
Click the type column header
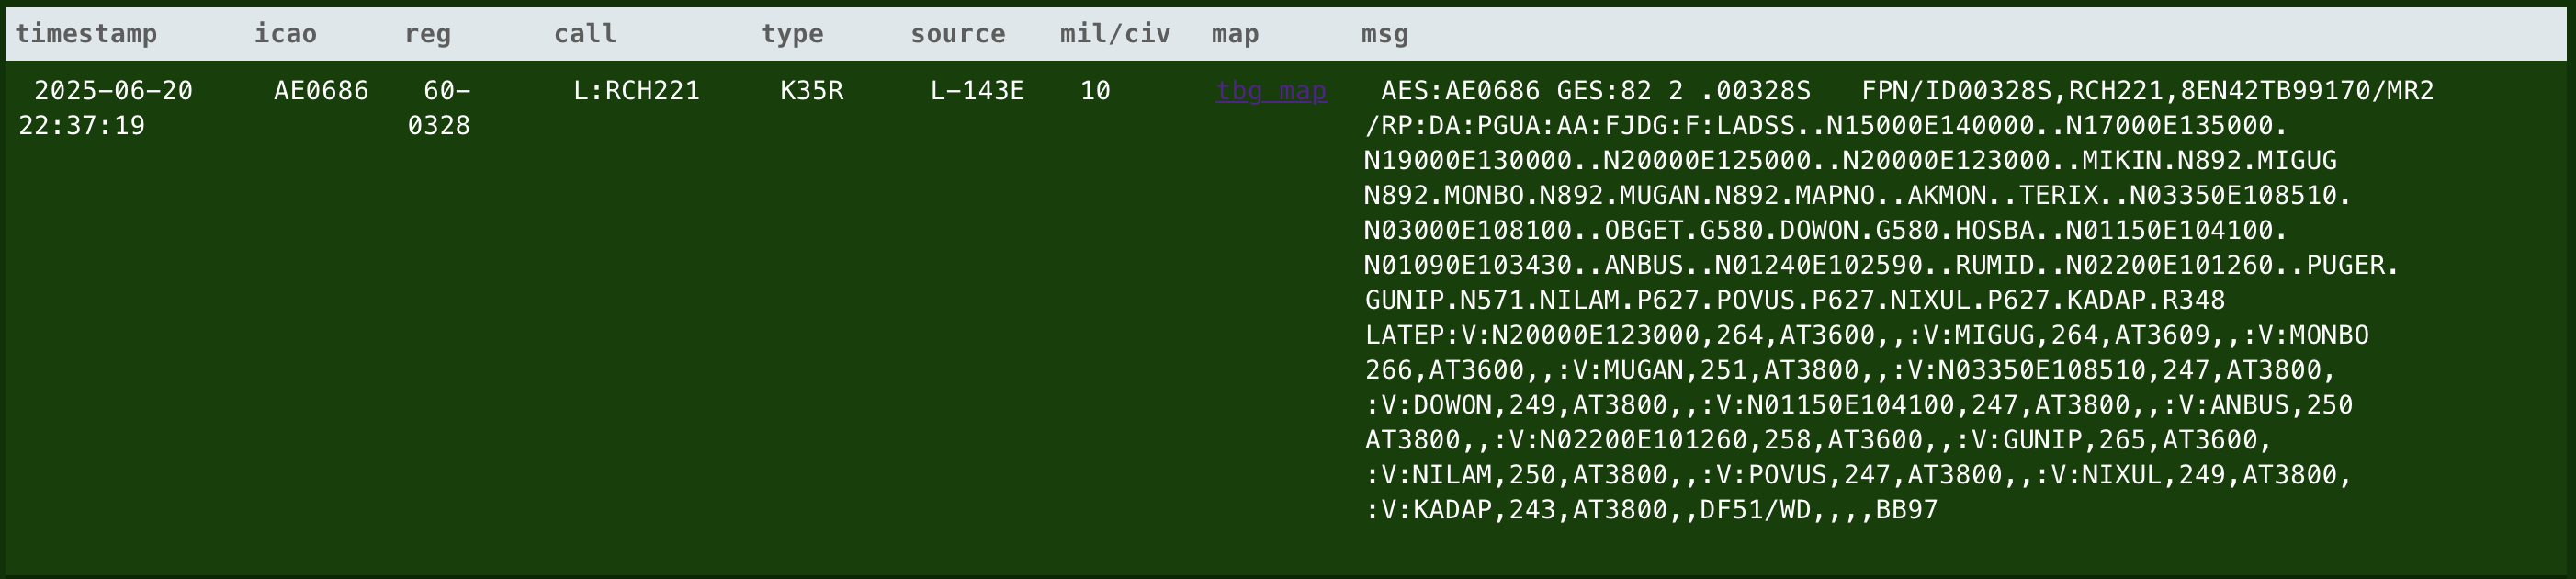click(x=792, y=34)
